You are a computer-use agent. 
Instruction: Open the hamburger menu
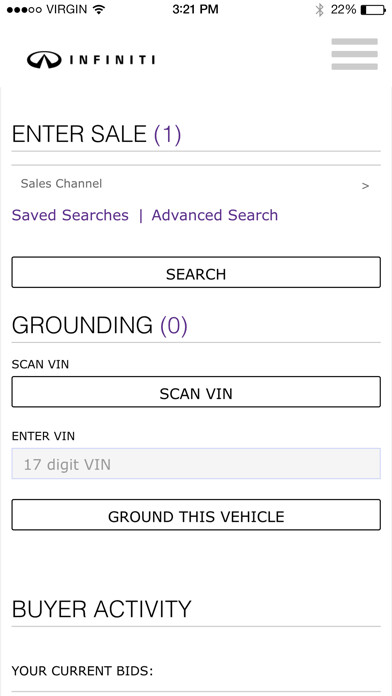pyautogui.click(x=354, y=54)
